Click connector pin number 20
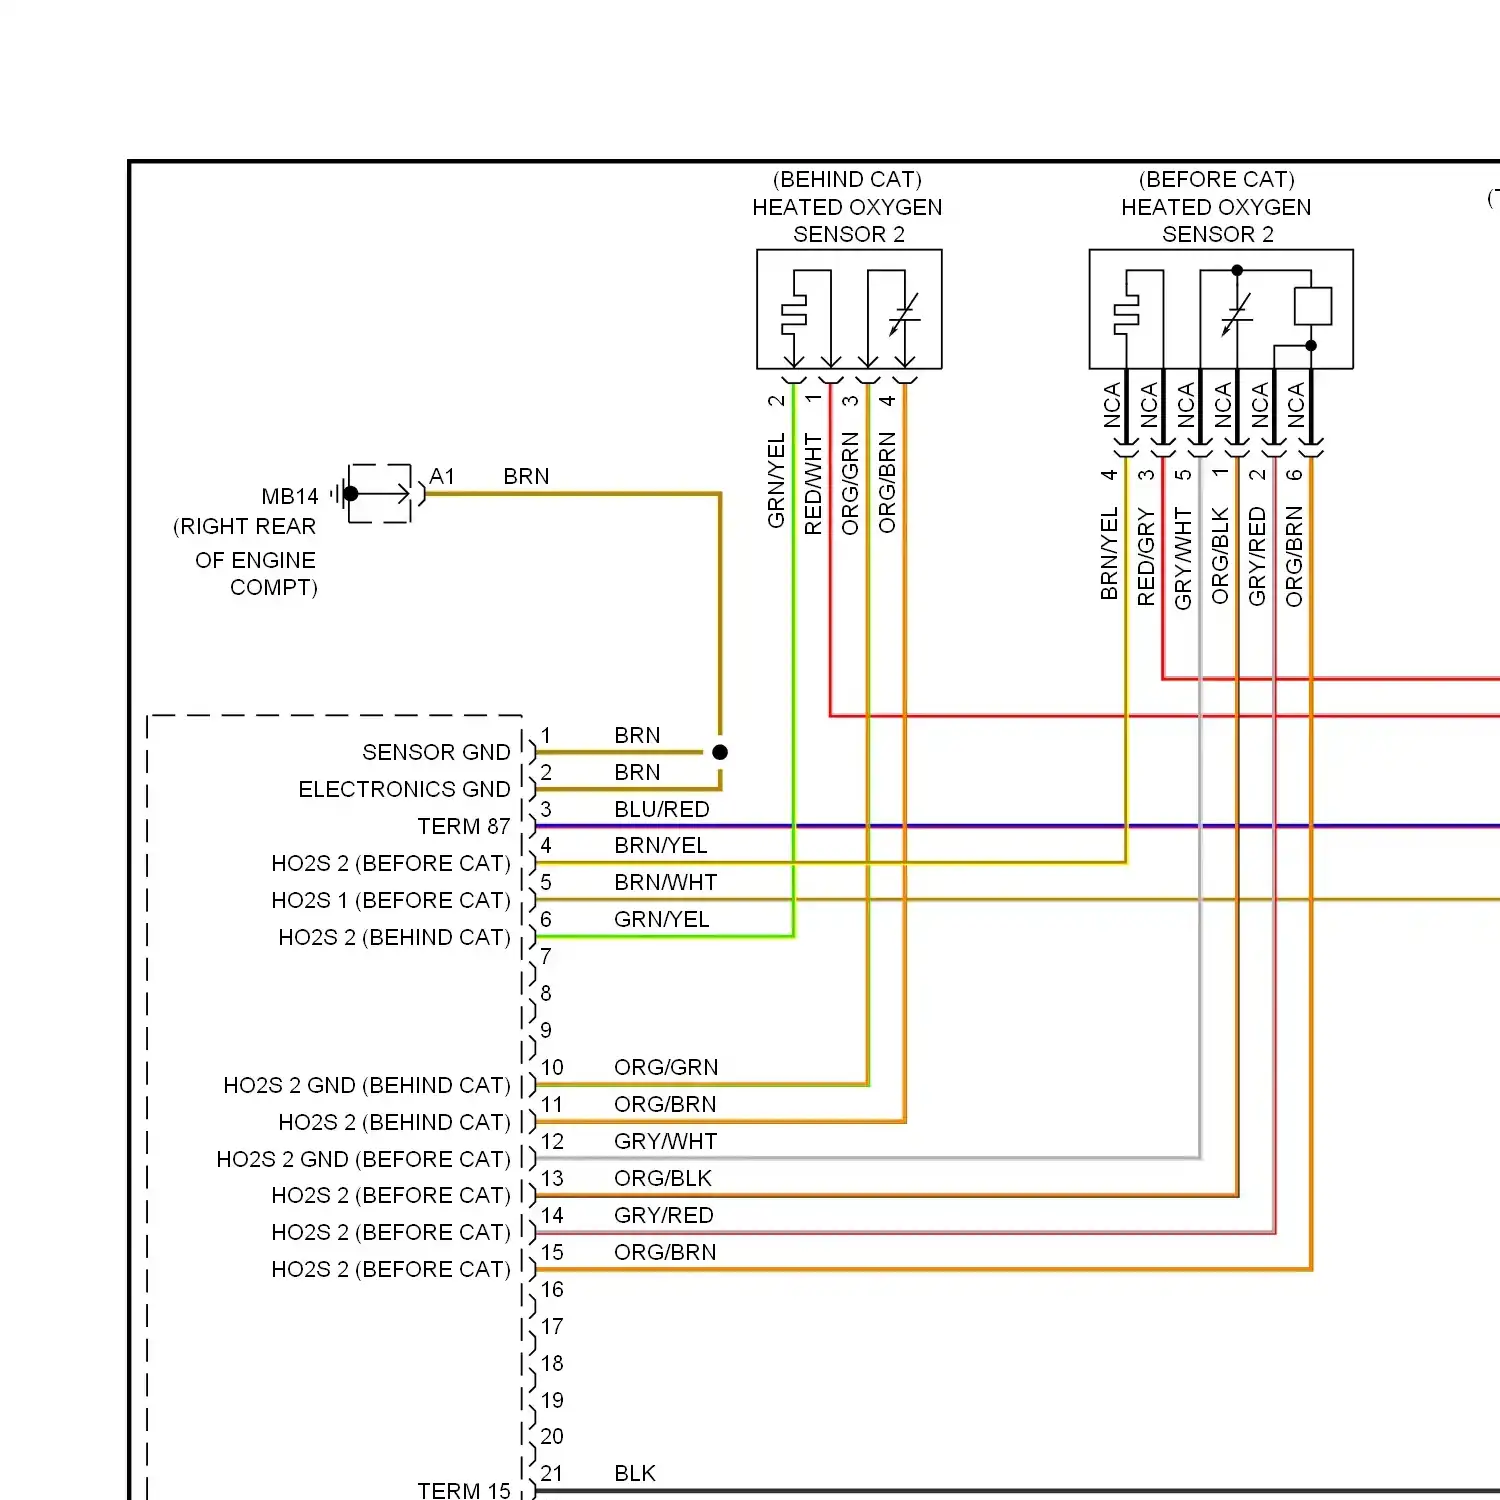This screenshot has height=1500, width=1500. point(552,1436)
